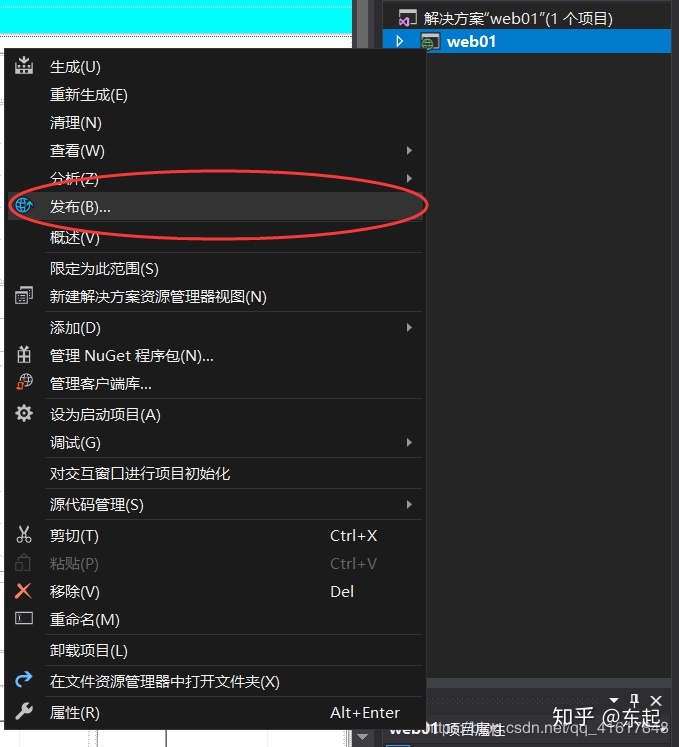Expand the 添加(D) submenu arrow

click(409, 327)
